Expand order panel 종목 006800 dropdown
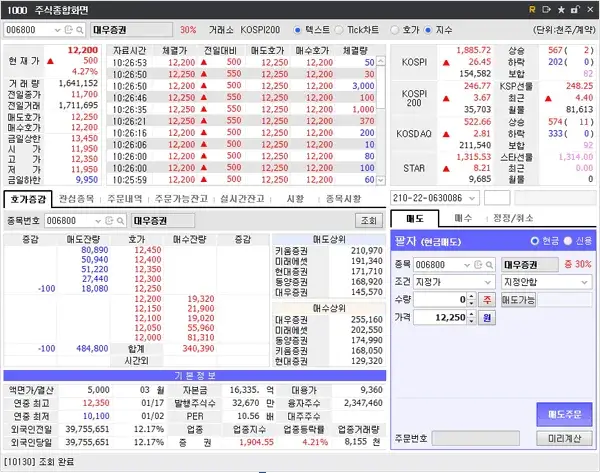 tap(467, 265)
